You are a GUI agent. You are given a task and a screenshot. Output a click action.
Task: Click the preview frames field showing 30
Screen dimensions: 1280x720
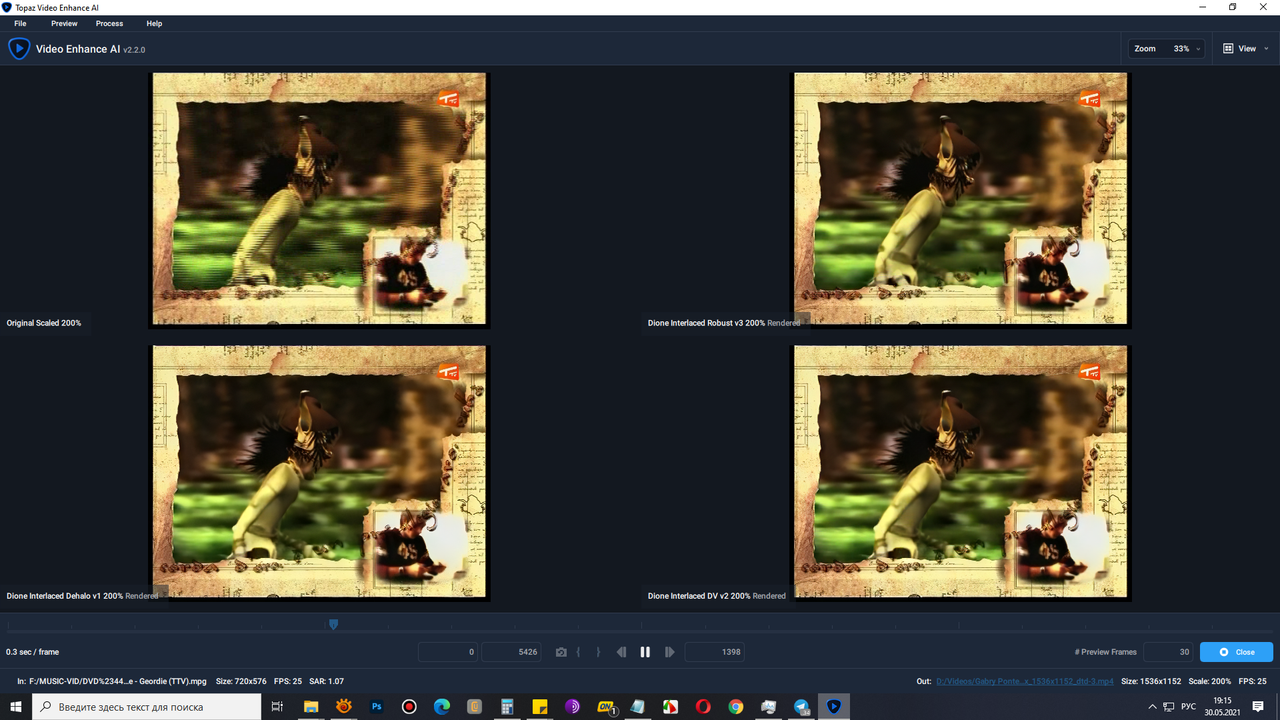pos(1168,652)
